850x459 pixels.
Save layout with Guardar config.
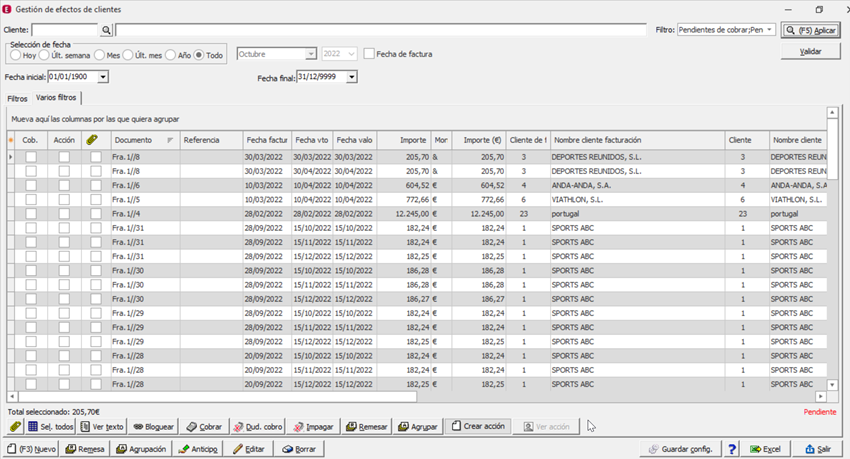tap(681, 449)
